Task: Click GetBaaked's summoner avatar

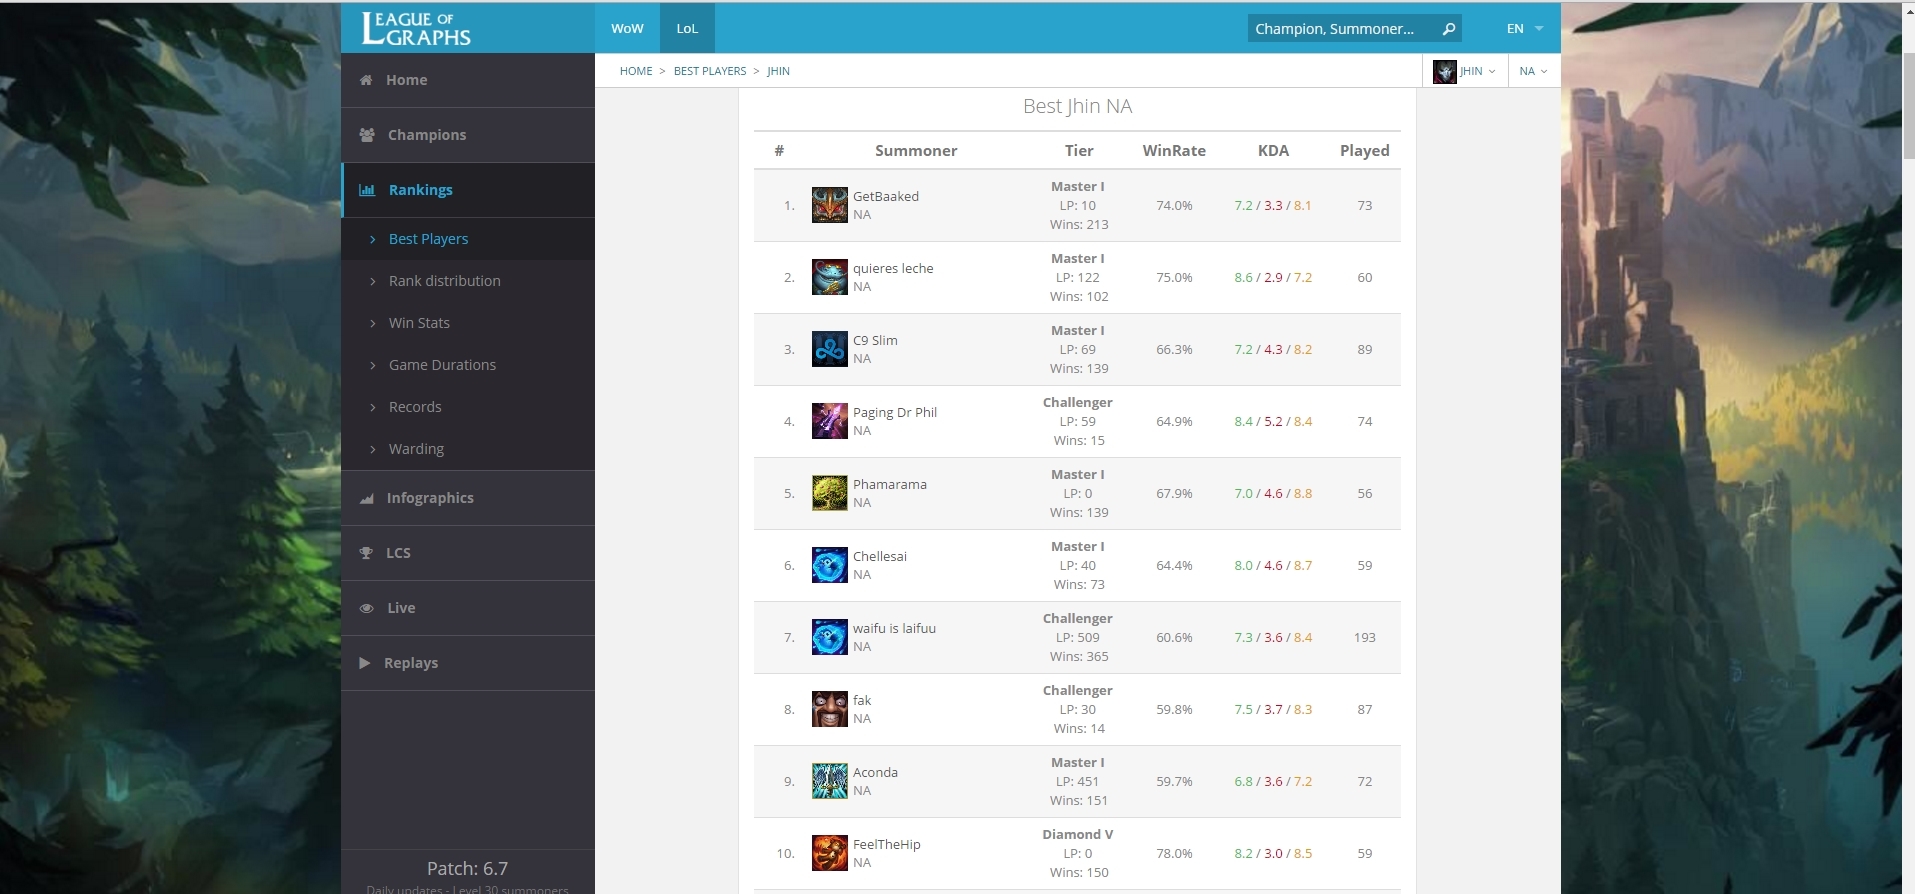Action: 829,205
